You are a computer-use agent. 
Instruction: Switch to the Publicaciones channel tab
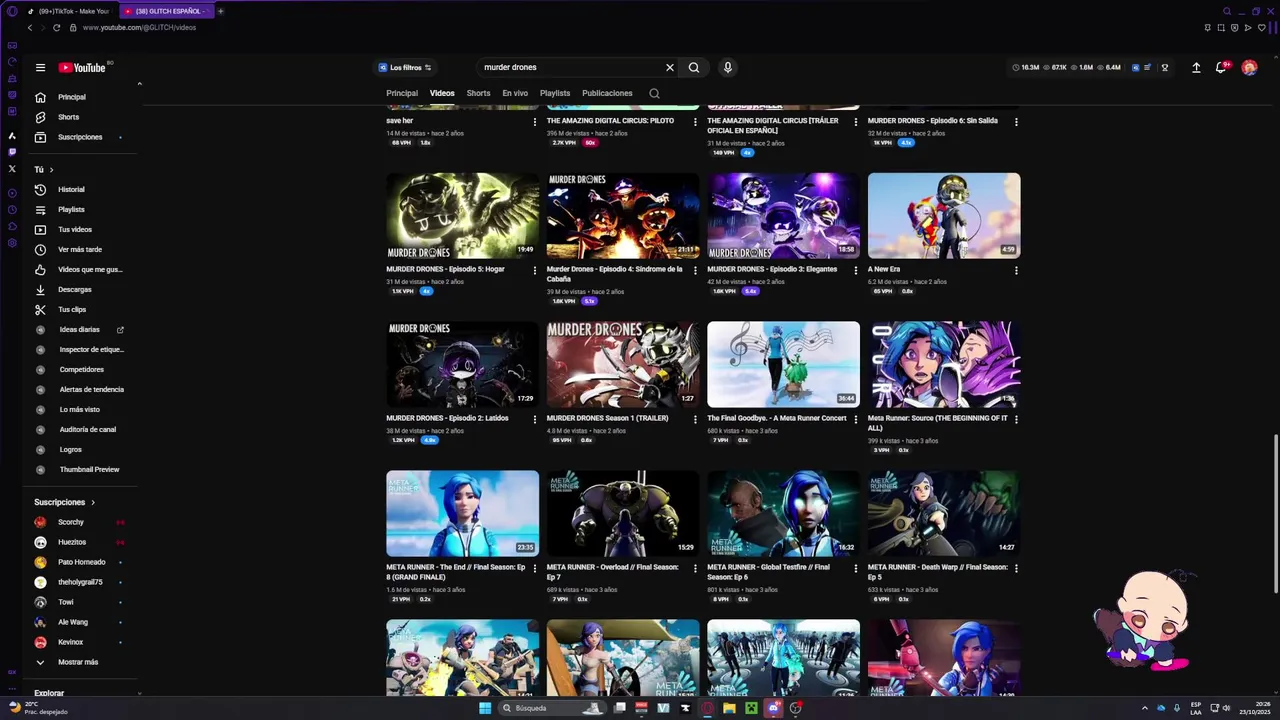tap(607, 93)
